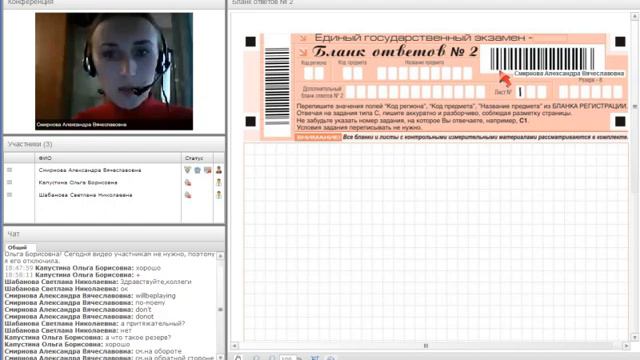Click participant role icon for Капустина Ольга Борисовна
The height and width of the screenshot is (360, 640).
[x=219, y=182]
